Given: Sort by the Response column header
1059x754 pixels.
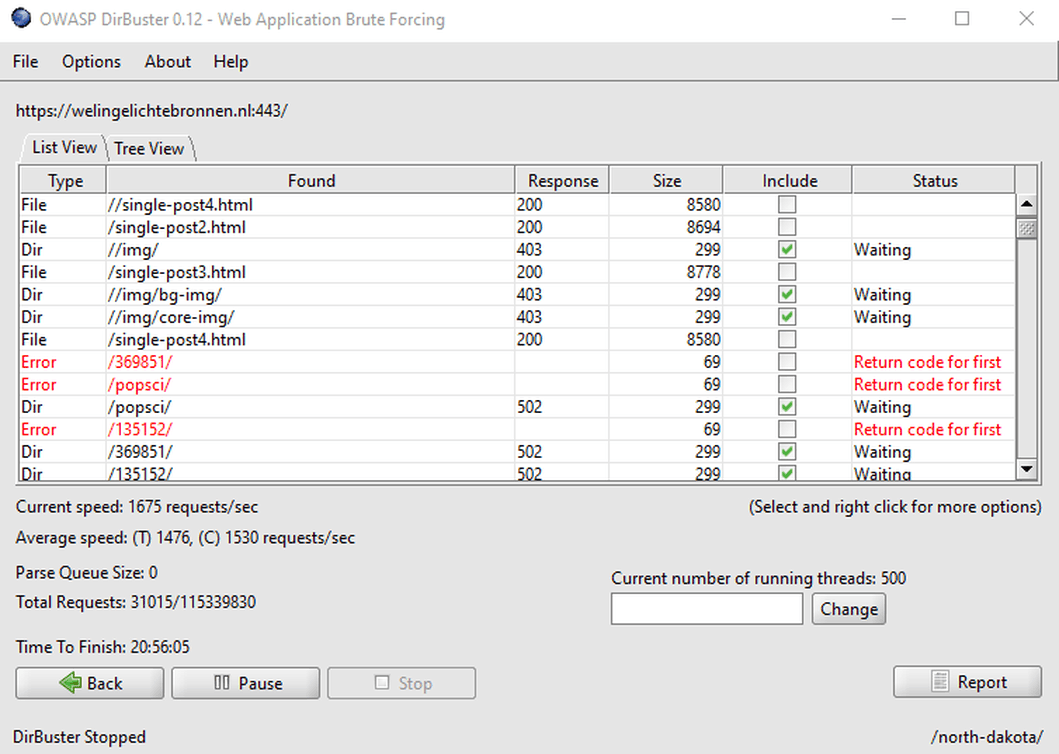Looking at the screenshot, I should point(563,180).
